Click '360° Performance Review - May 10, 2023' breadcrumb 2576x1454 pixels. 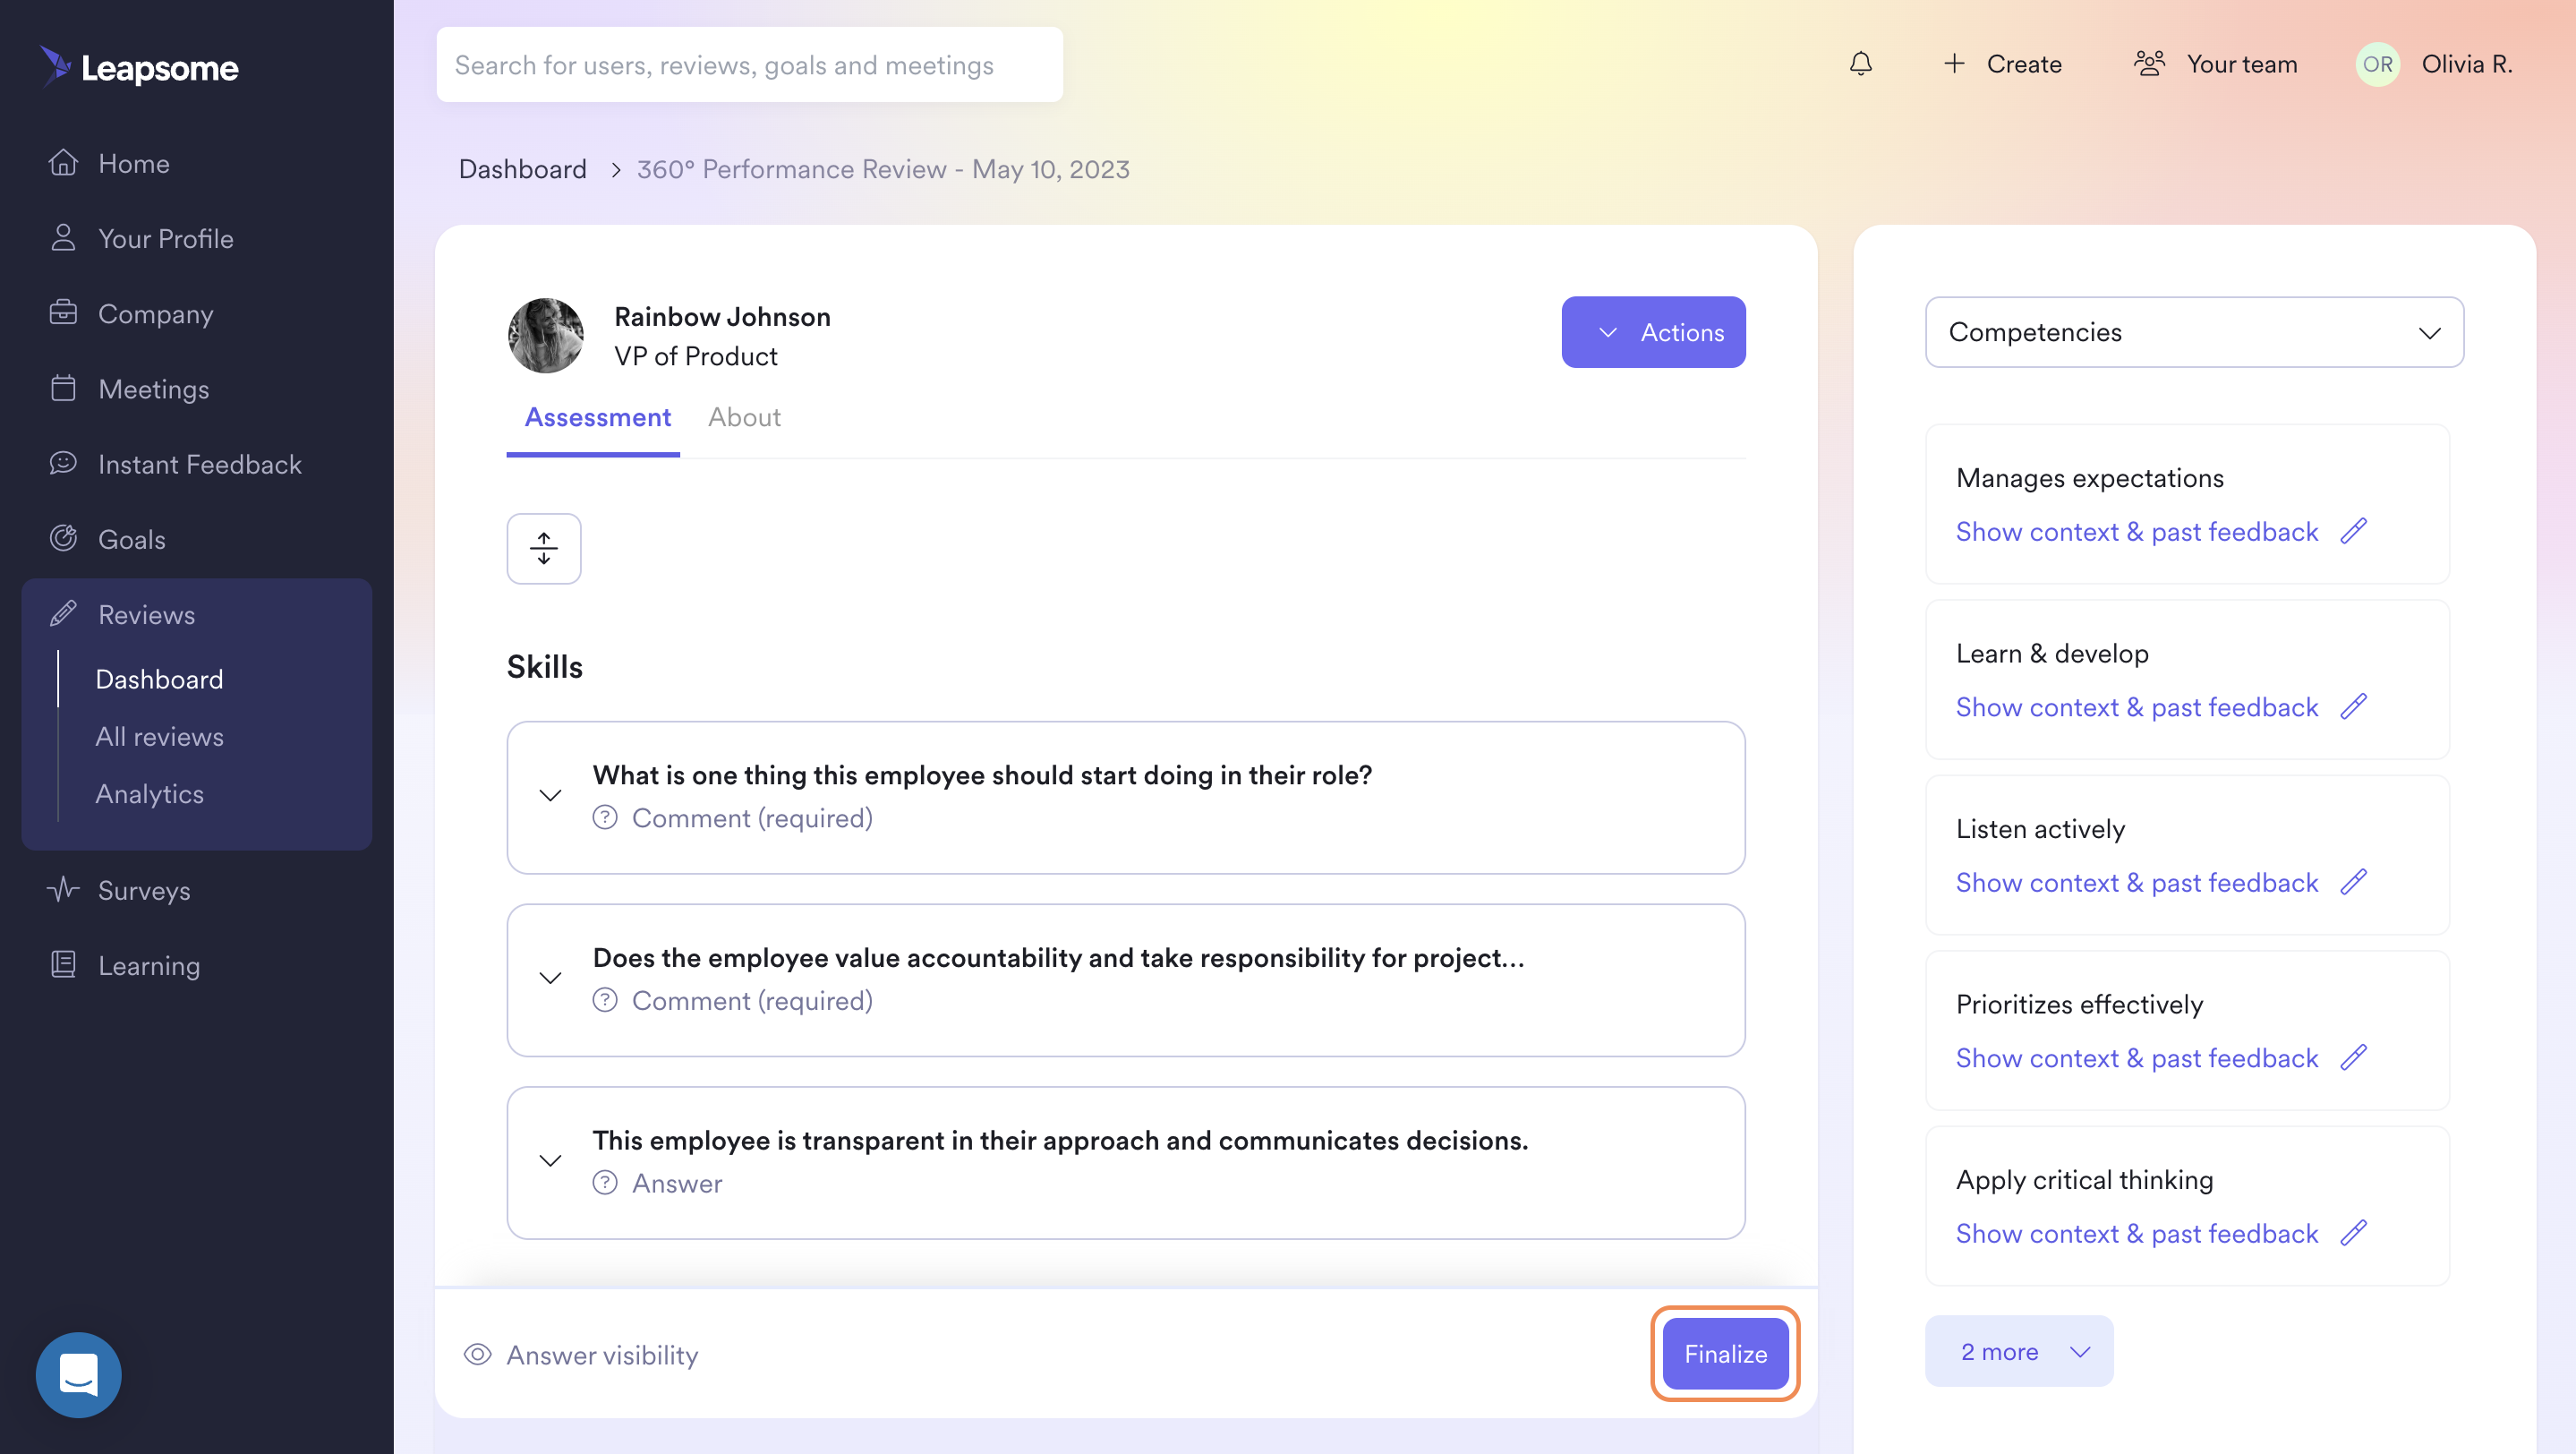tap(883, 169)
